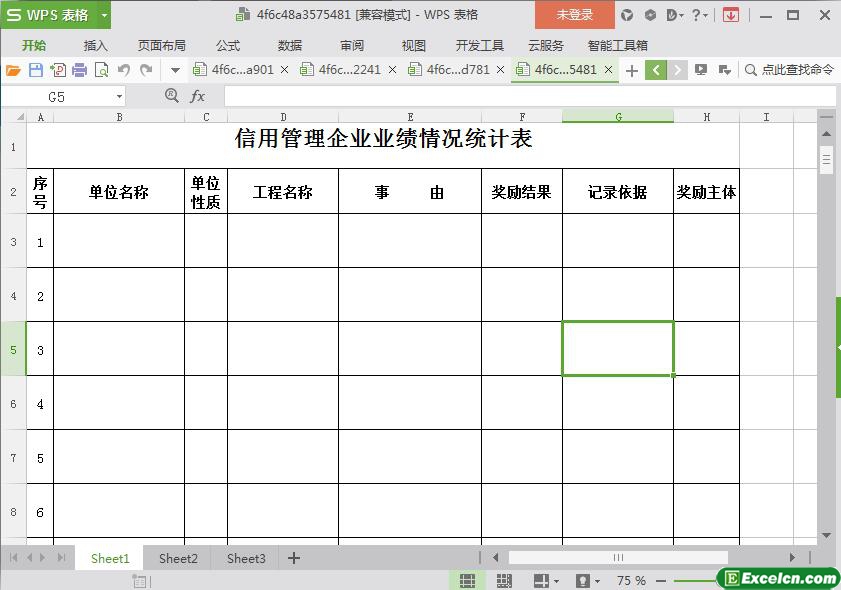
Task: Open the 插入 ribbon tab
Action: click(x=95, y=45)
